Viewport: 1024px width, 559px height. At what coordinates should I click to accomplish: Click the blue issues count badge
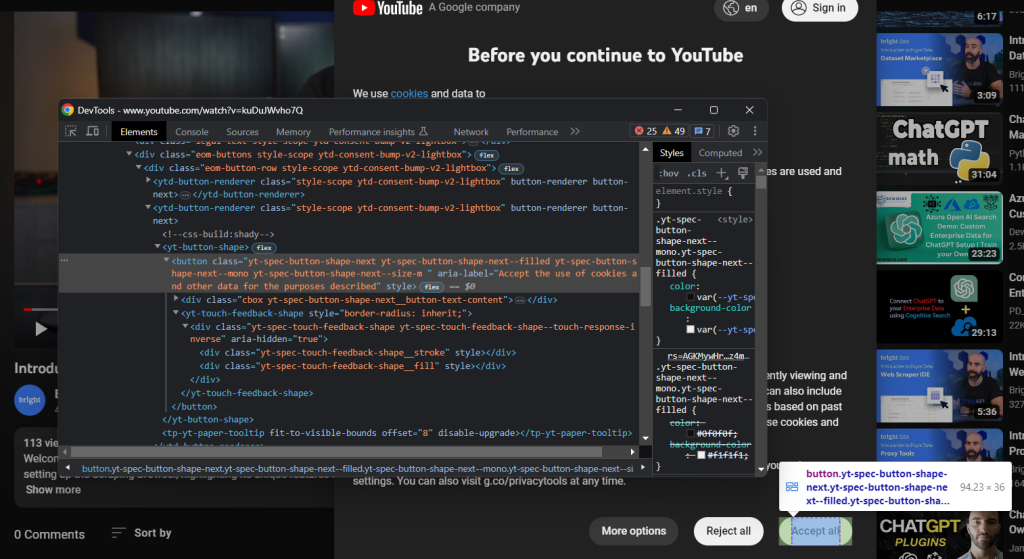point(702,131)
